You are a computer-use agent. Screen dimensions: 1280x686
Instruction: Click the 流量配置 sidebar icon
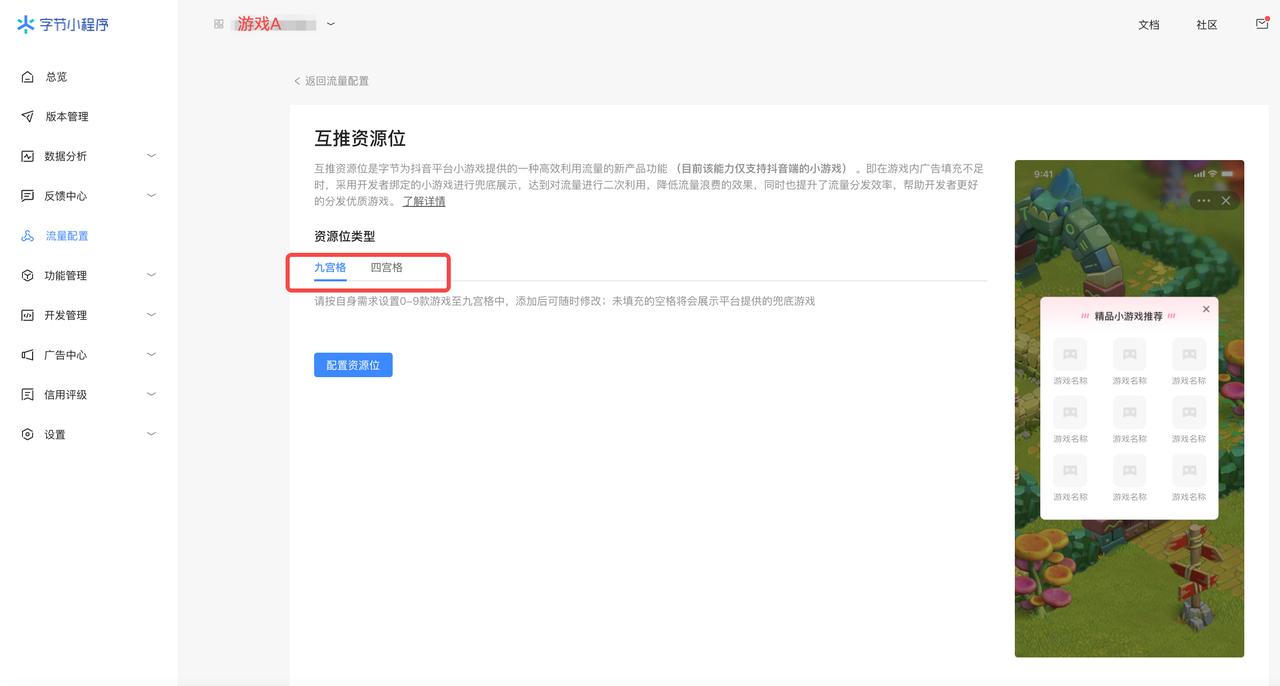tap(27, 236)
